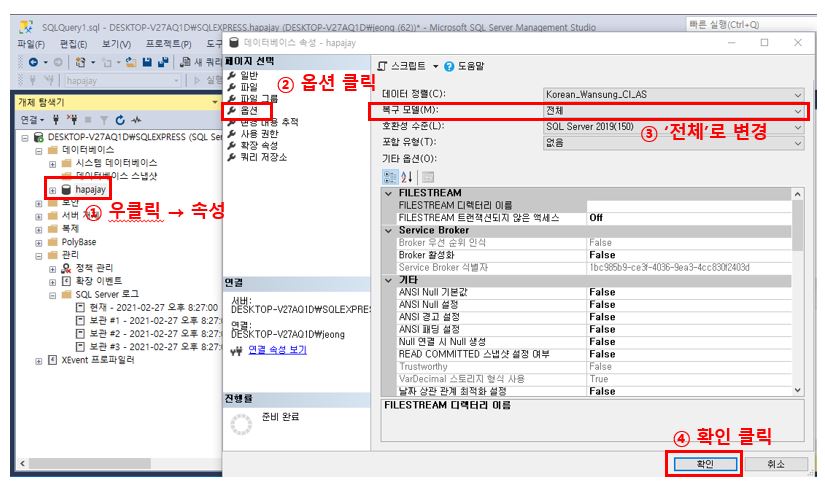Collapse the SQL Server 로그 folder
The image size is (825, 482).
click(53, 295)
